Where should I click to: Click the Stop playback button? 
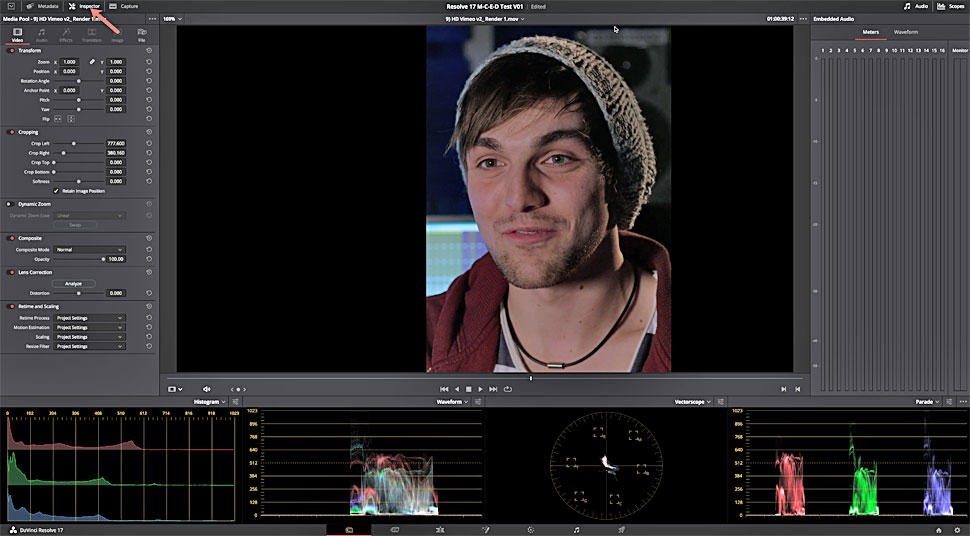pos(468,388)
